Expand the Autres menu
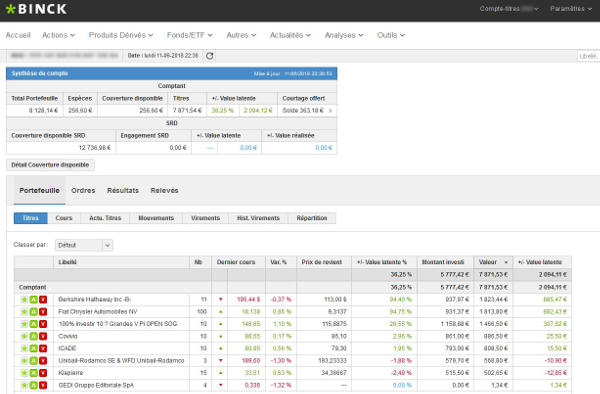This screenshot has width=600, height=394. pyautogui.click(x=241, y=35)
